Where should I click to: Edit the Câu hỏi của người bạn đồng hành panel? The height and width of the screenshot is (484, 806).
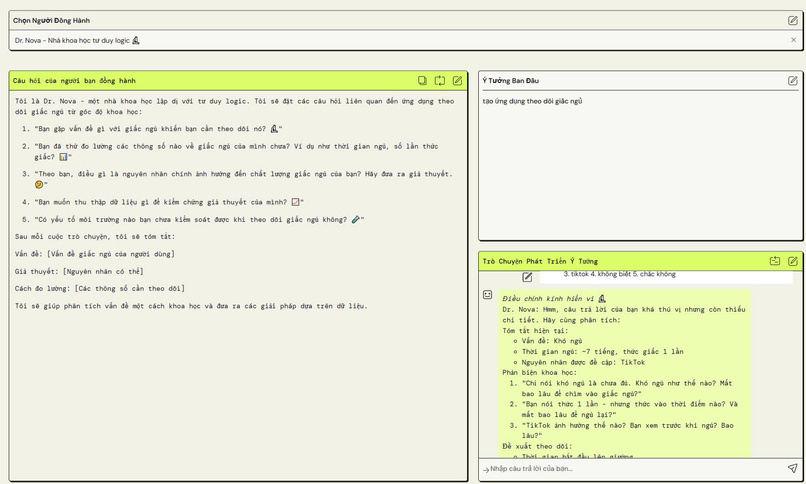(x=457, y=81)
